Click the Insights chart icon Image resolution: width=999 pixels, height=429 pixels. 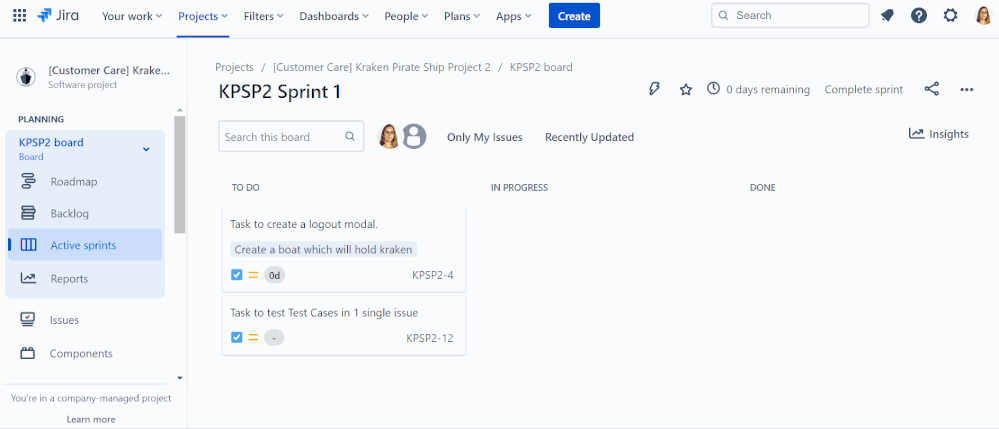click(916, 134)
